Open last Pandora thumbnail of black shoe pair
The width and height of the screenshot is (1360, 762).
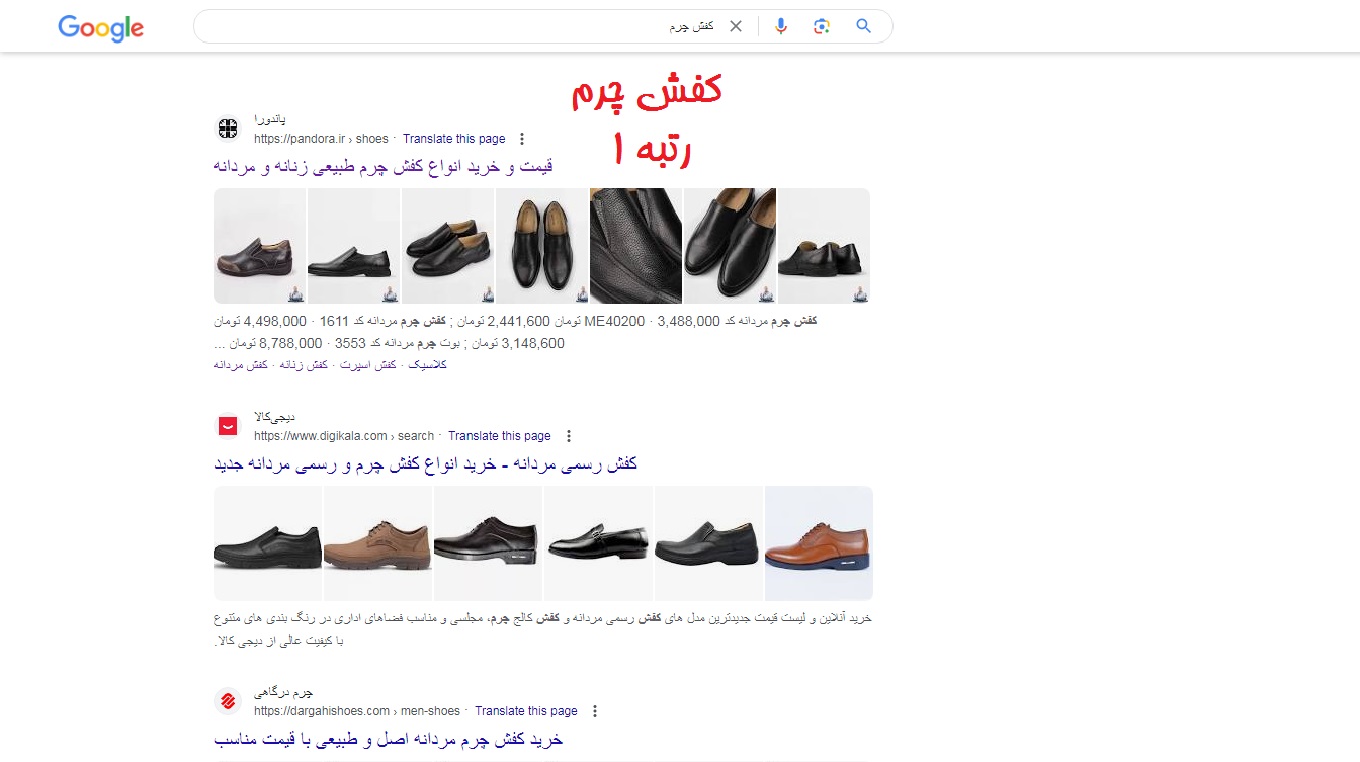point(824,246)
